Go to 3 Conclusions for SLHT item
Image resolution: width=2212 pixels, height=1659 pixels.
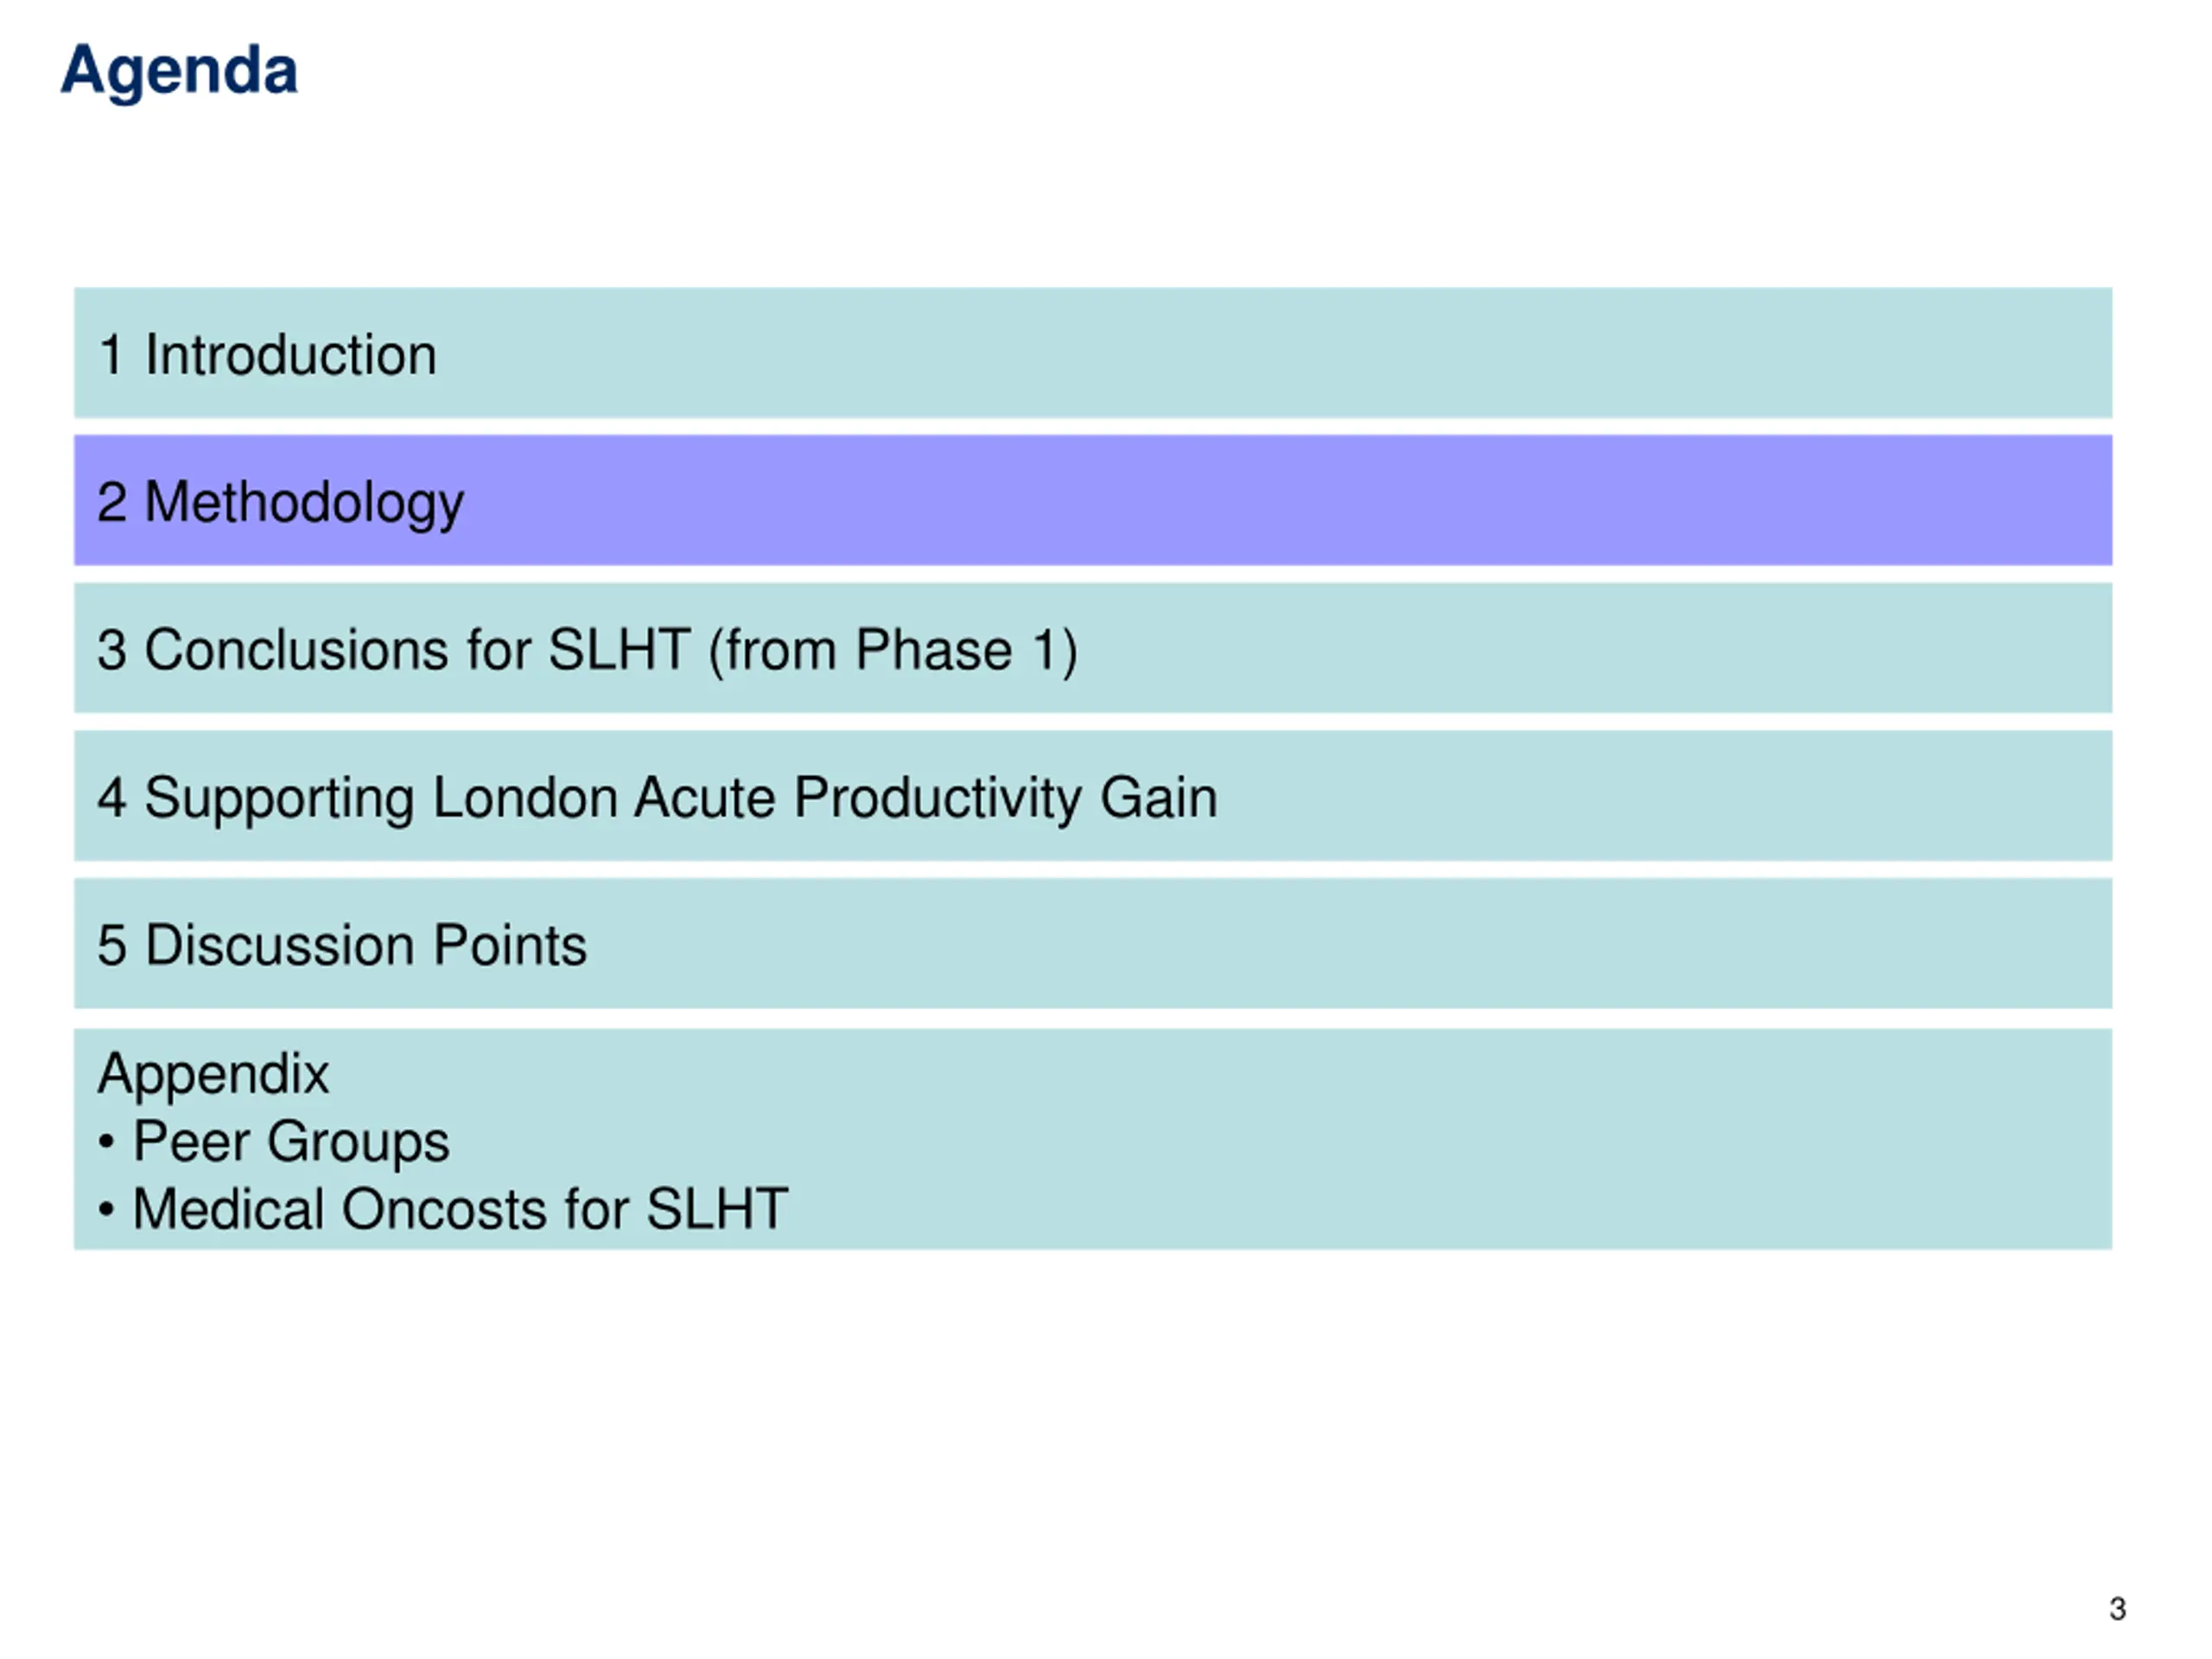point(1093,648)
